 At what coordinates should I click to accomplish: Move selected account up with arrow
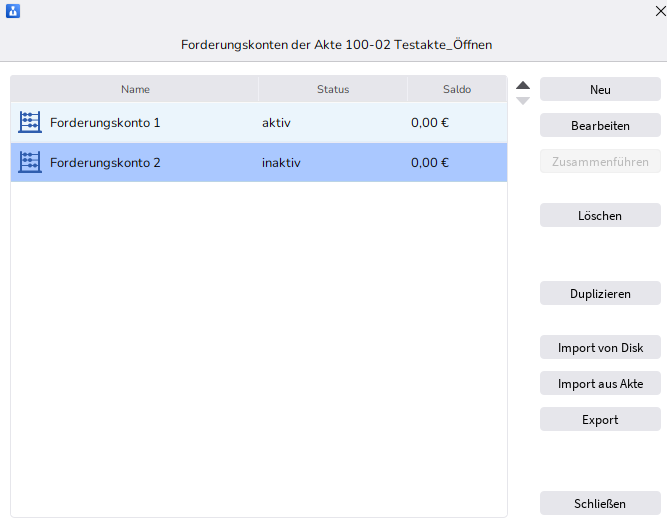(523, 86)
